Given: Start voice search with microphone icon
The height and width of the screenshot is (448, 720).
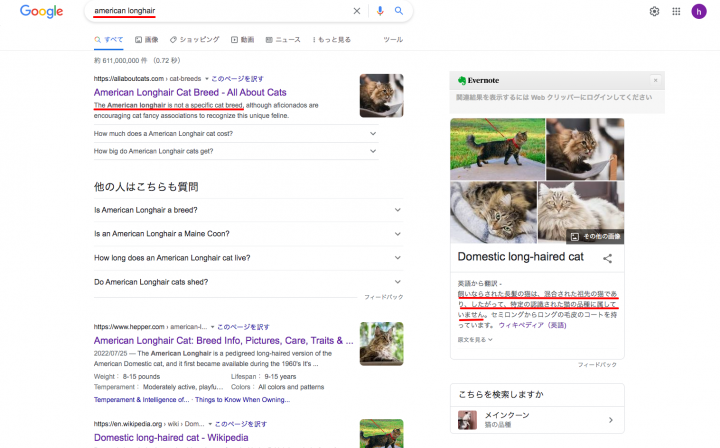Looking at the screenshot, I should tap(380, 11).
